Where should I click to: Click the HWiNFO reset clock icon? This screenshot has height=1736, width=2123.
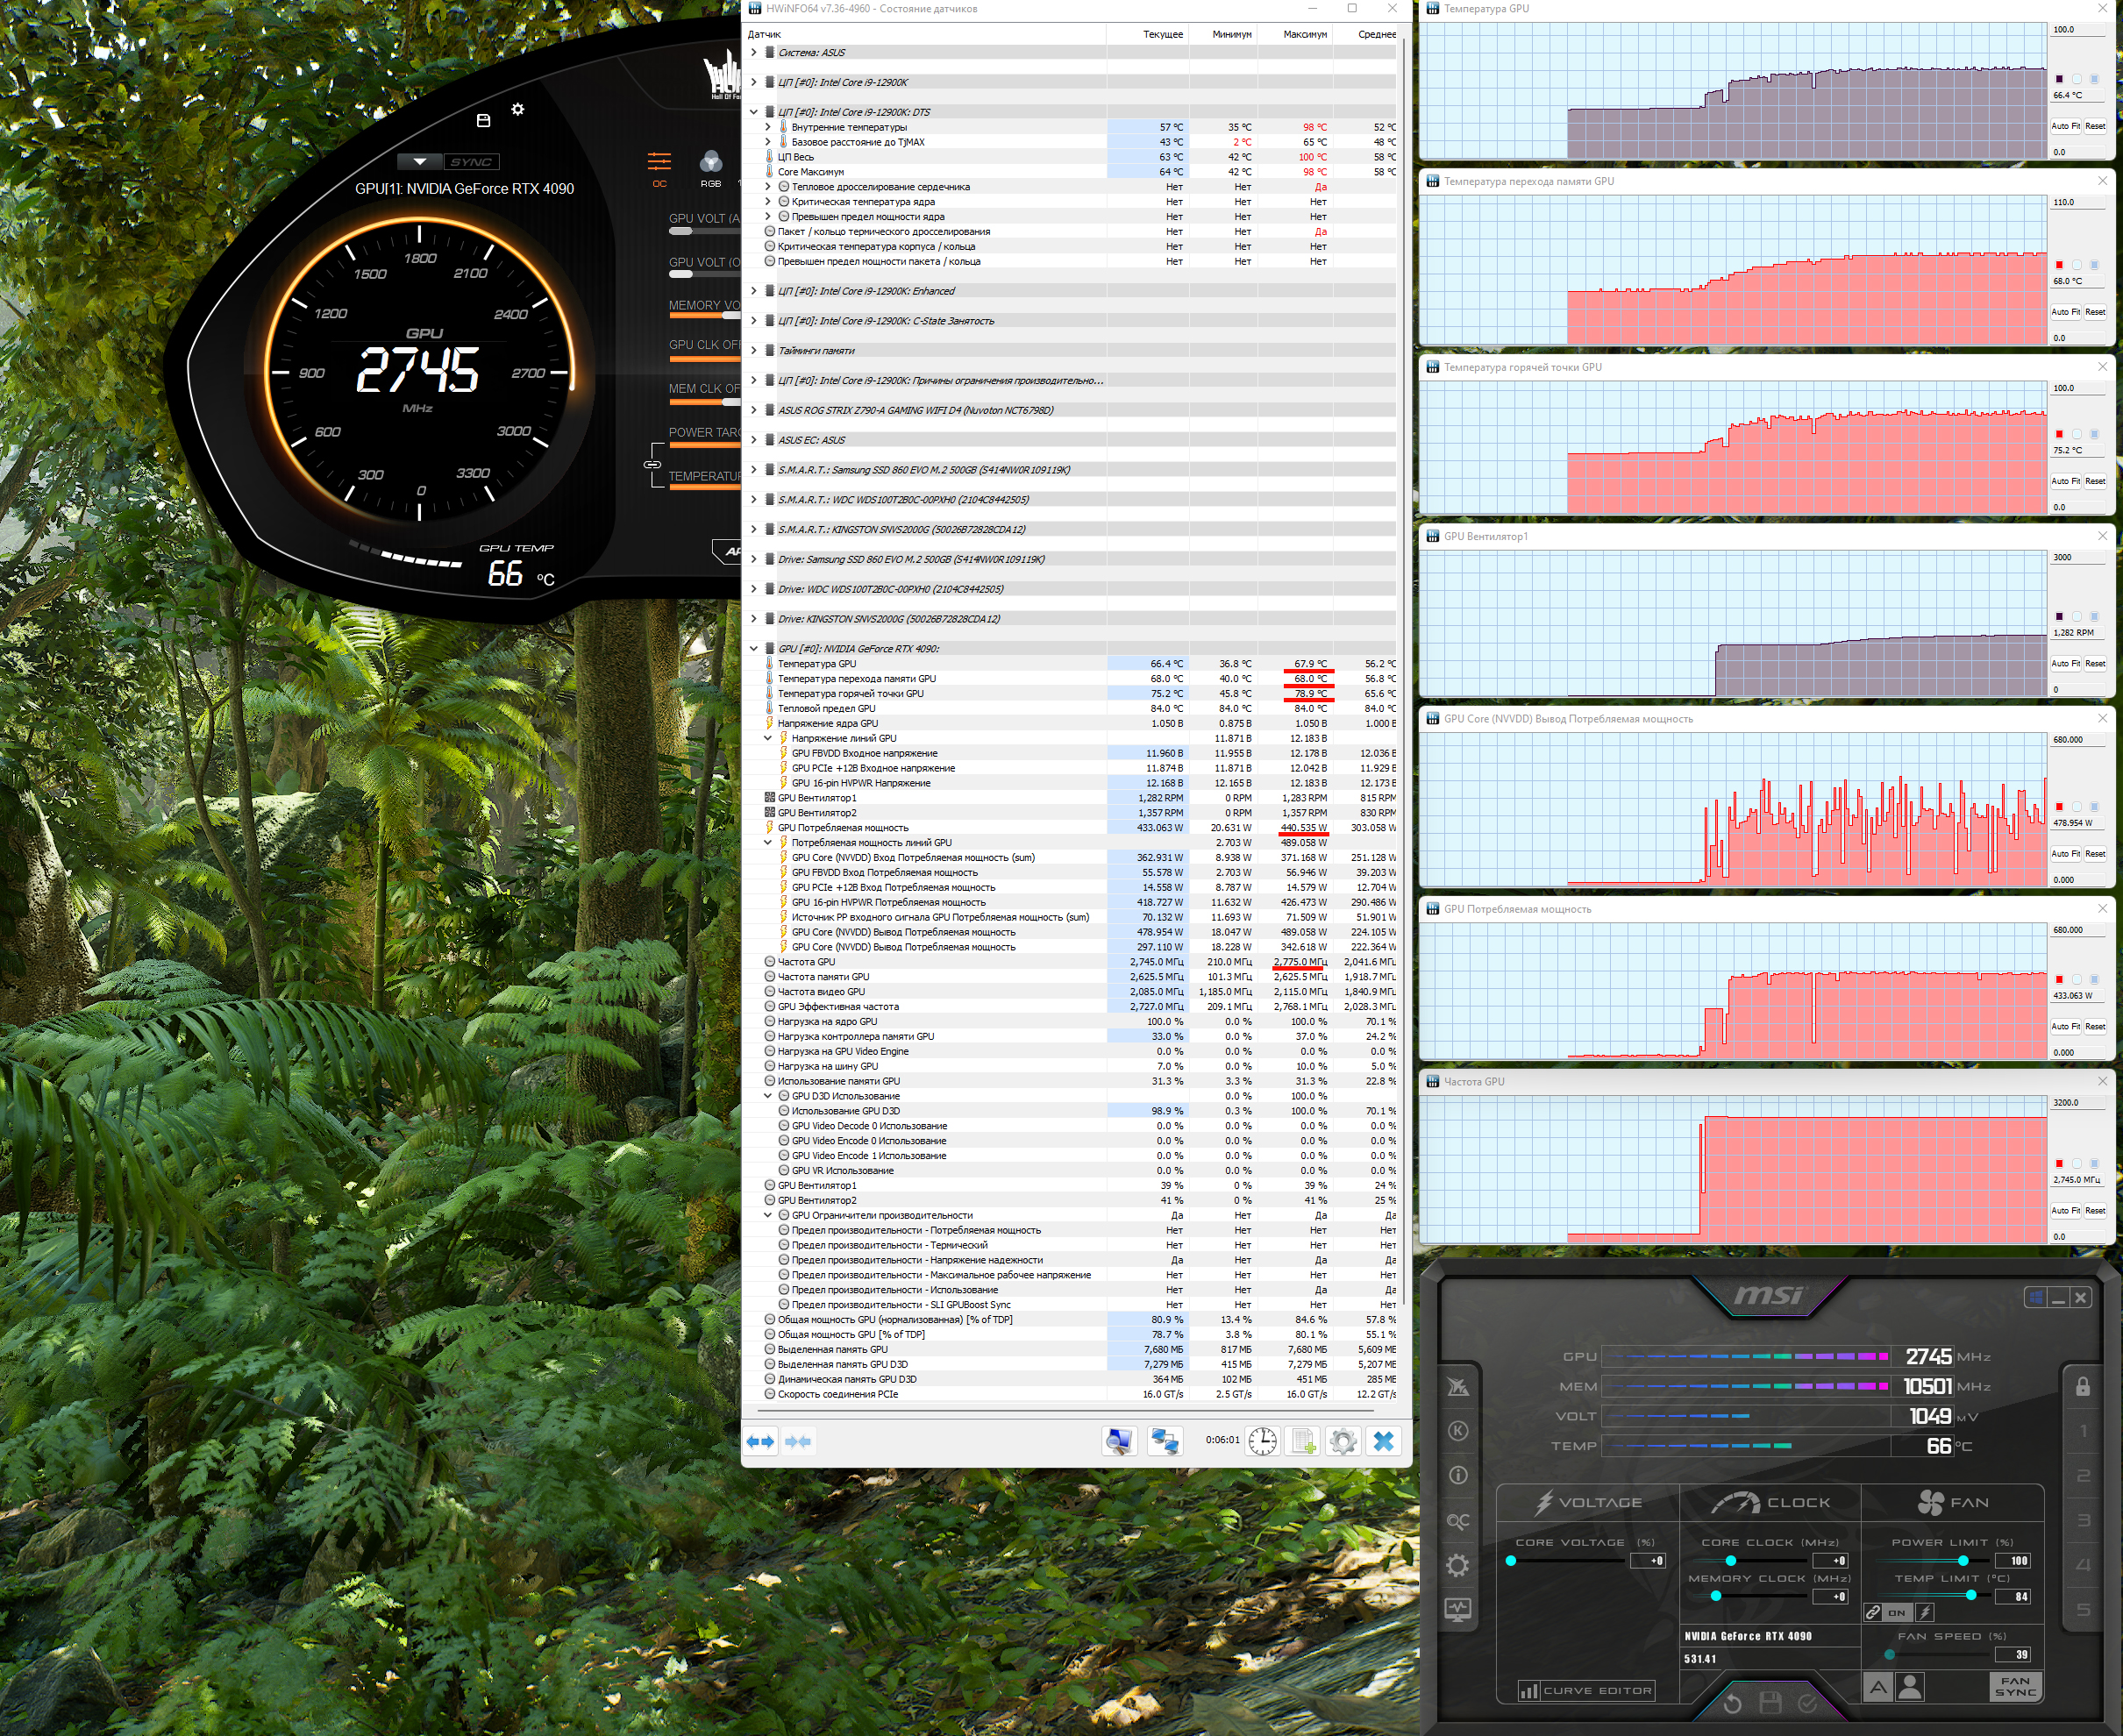[x=1262, y=1441]
